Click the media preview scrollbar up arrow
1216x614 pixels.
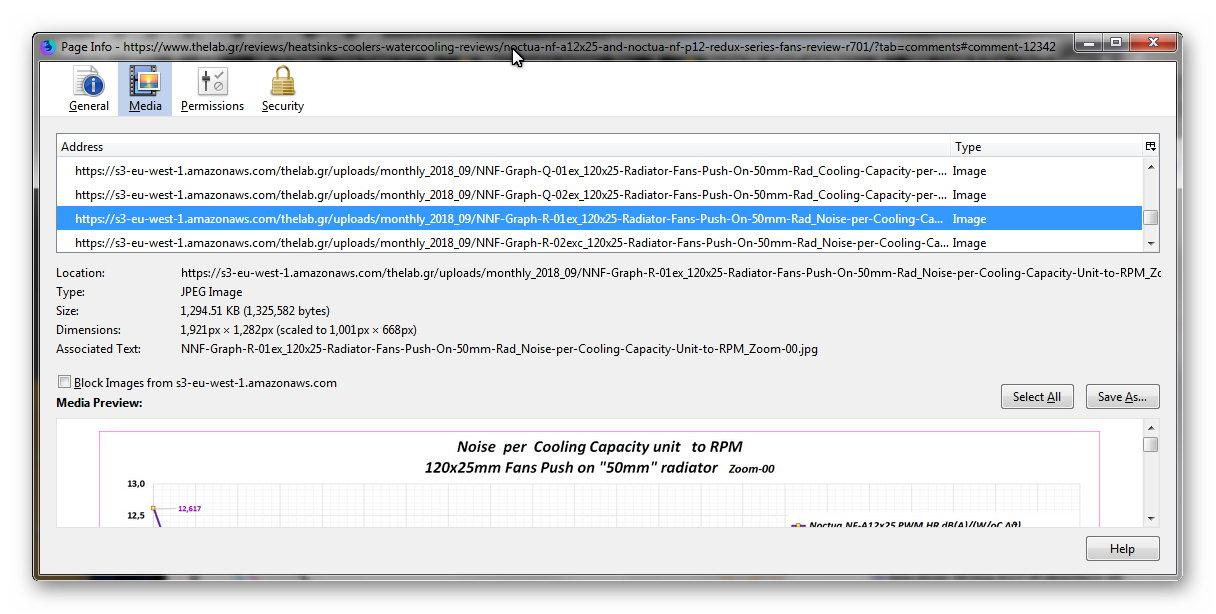click(x=1151, y=428)
